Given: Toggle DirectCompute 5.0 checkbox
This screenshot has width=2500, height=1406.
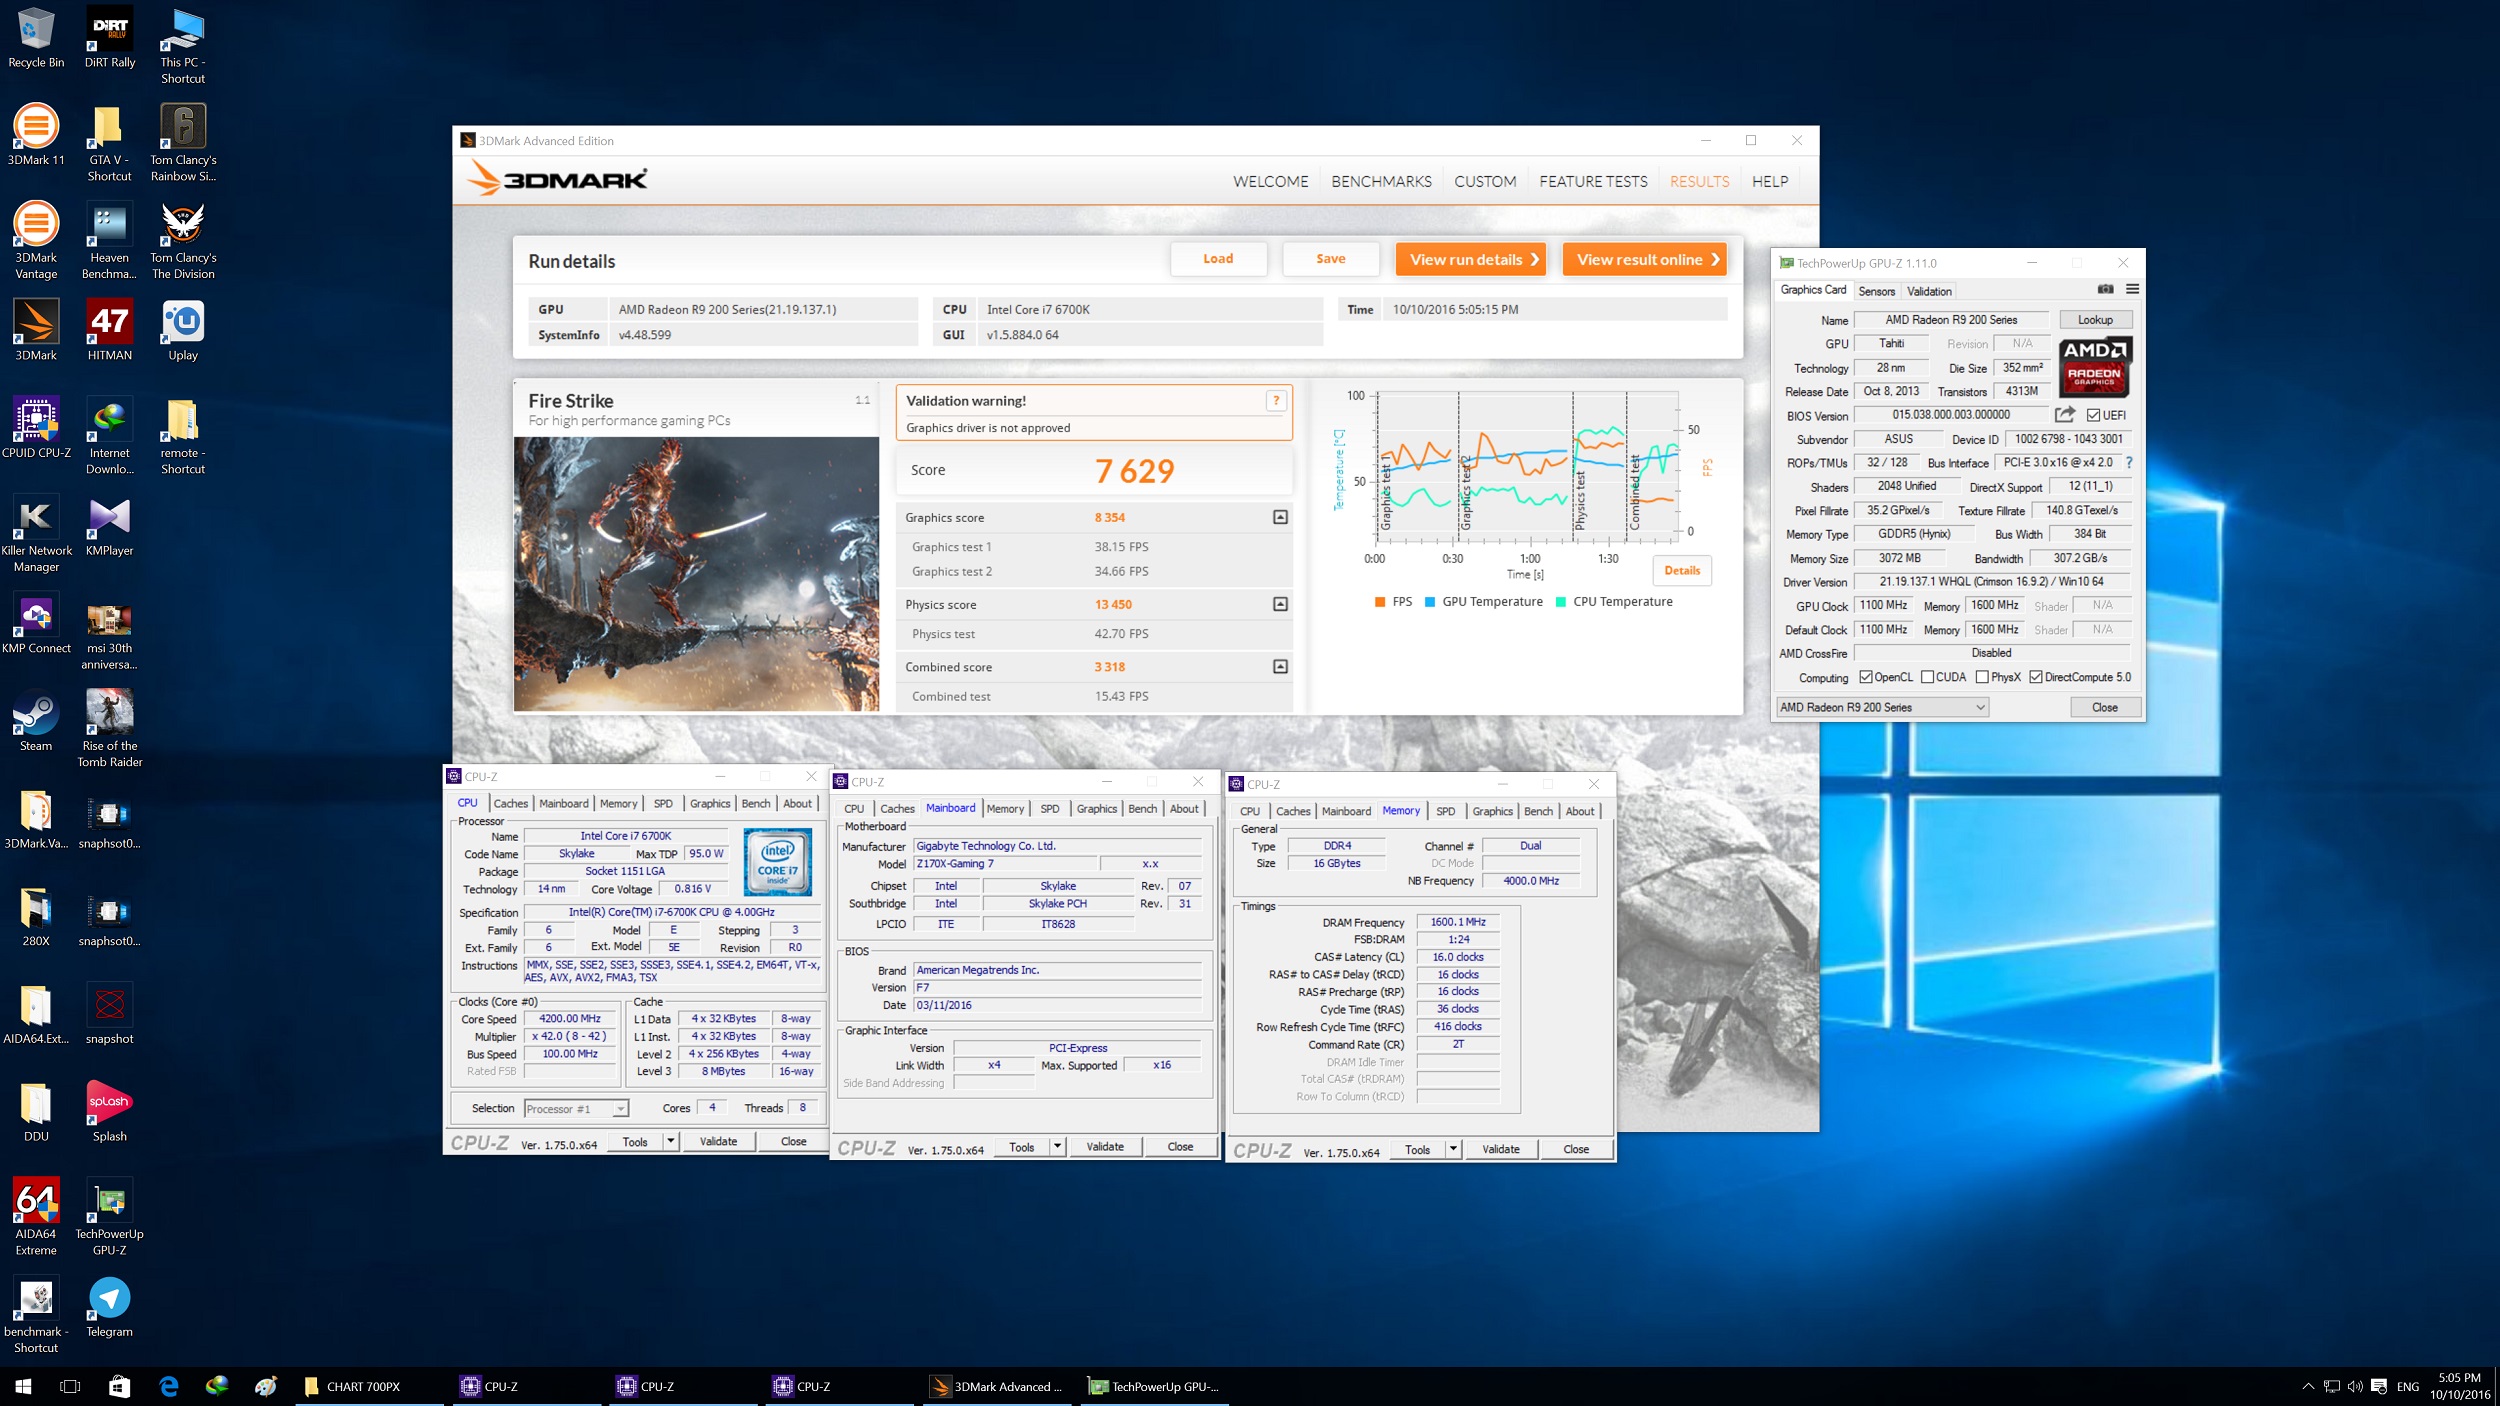Looking at the screenshot, I should click(2035, 677).
